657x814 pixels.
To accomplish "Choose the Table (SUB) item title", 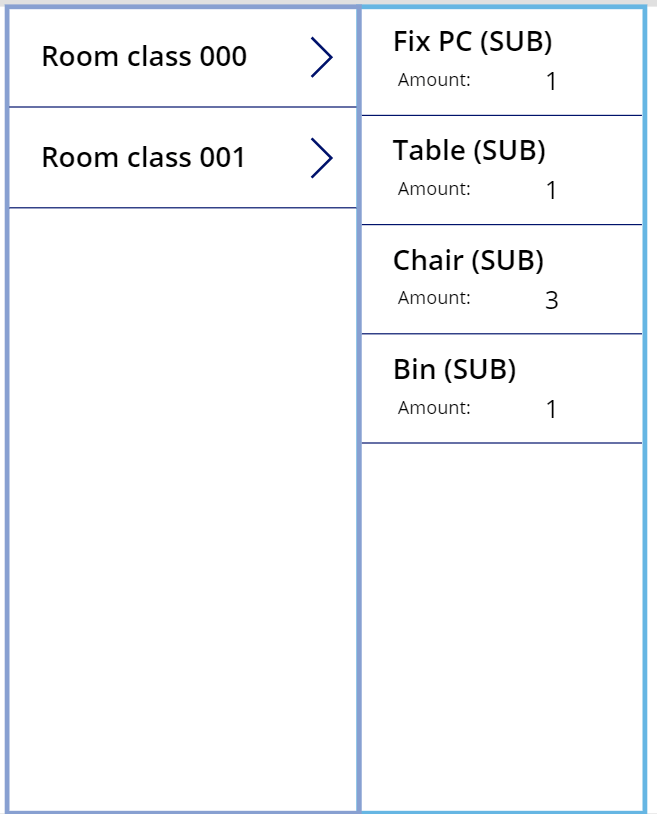I will click(469, 150).
